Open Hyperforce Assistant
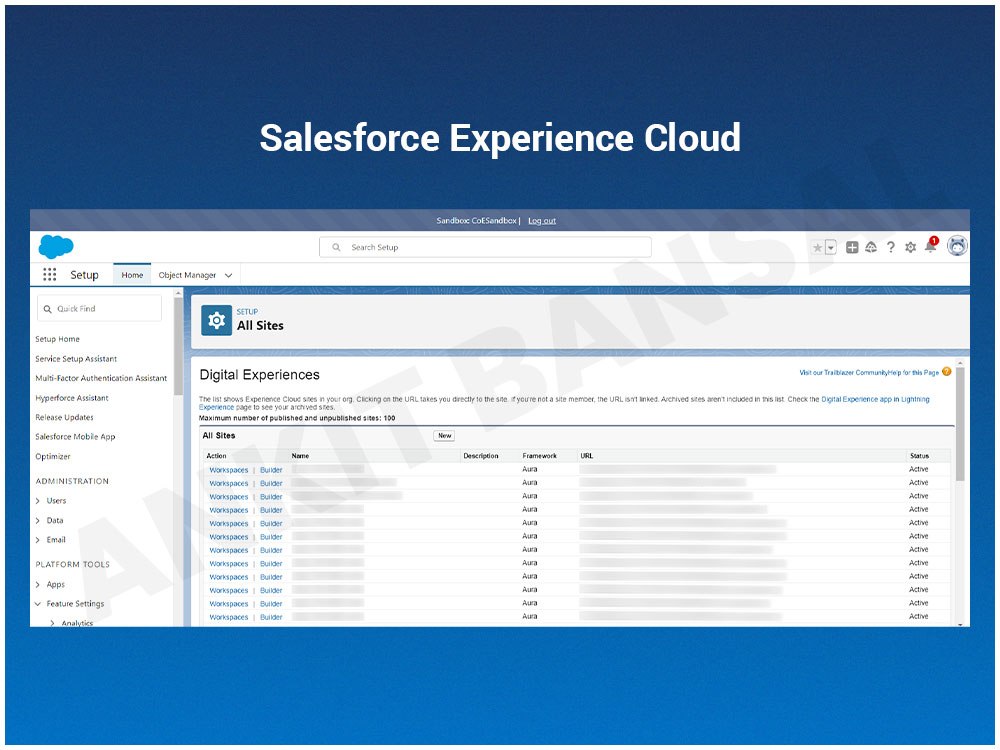The image size is (1000, 750). (71, 398)
